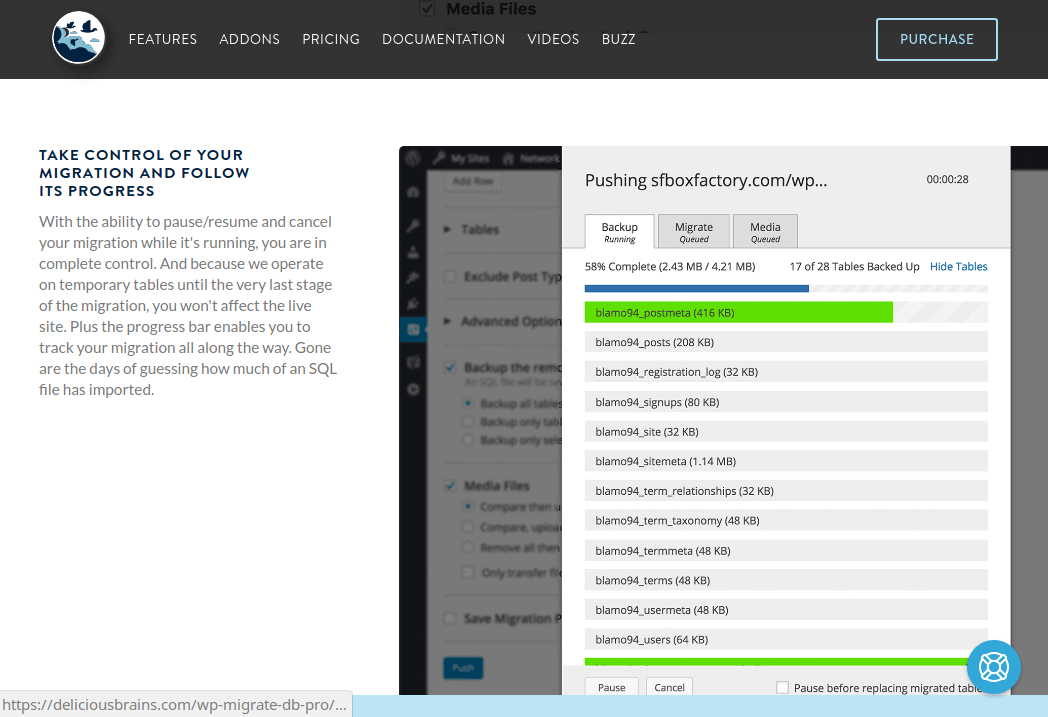Open the Delicious Brains logo home link
Image resolution: width=1048 pixels, height=717 pixels.
tap(78, 37)
